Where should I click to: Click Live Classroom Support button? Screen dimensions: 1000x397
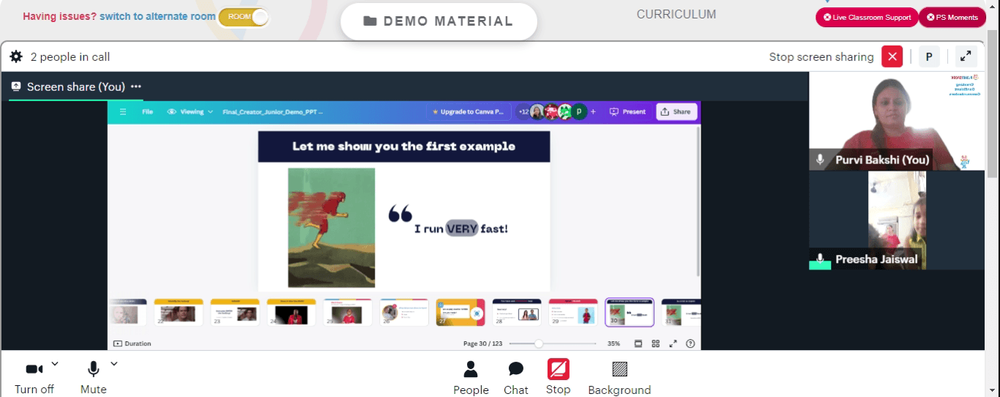867,17
